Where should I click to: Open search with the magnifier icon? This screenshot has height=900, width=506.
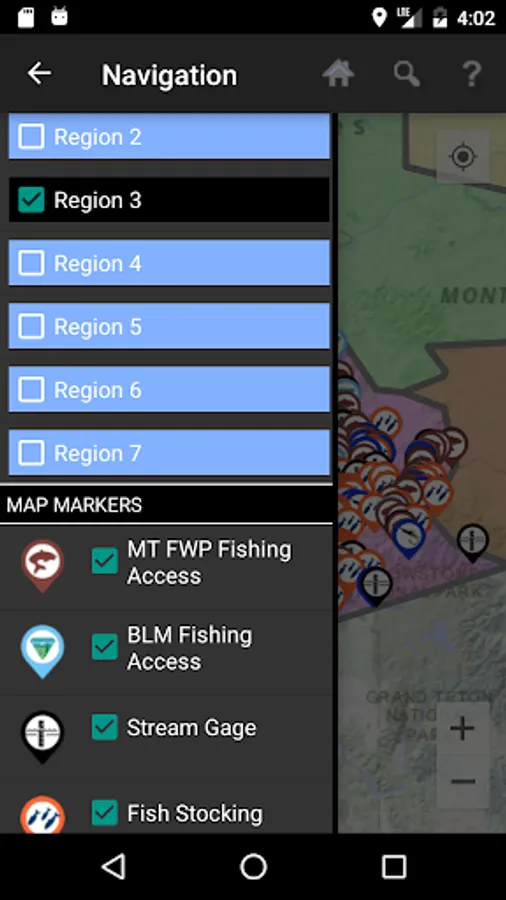tap(406, 74)
